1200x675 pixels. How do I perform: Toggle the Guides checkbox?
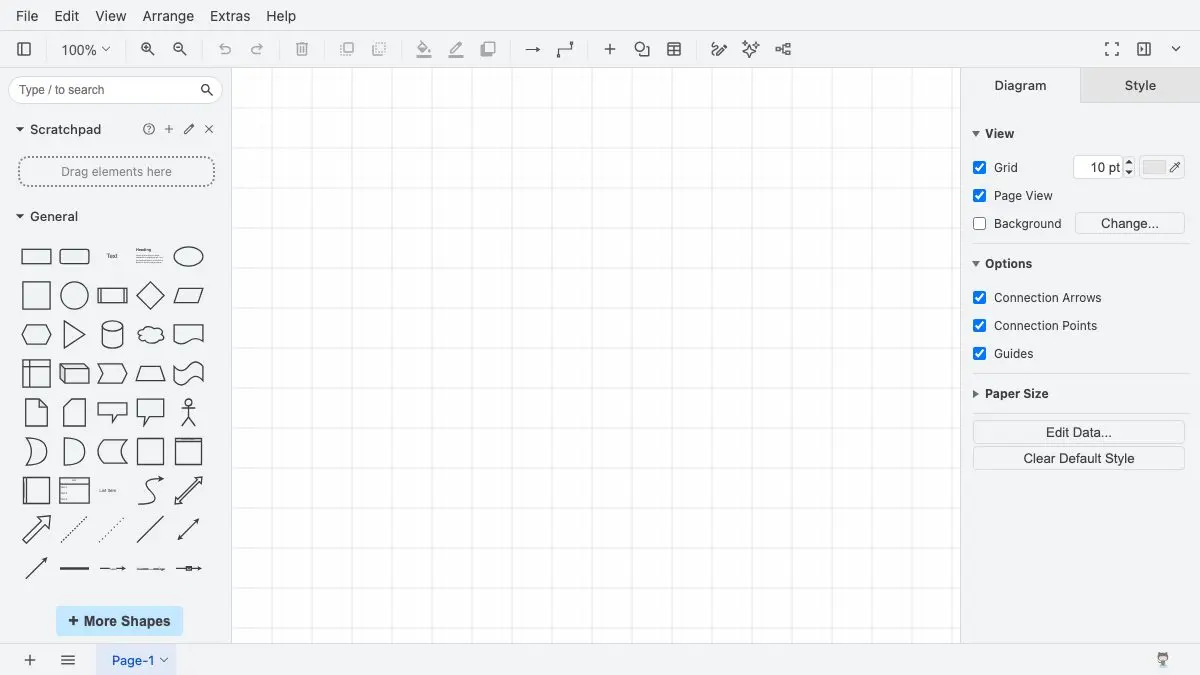point(980,354)
